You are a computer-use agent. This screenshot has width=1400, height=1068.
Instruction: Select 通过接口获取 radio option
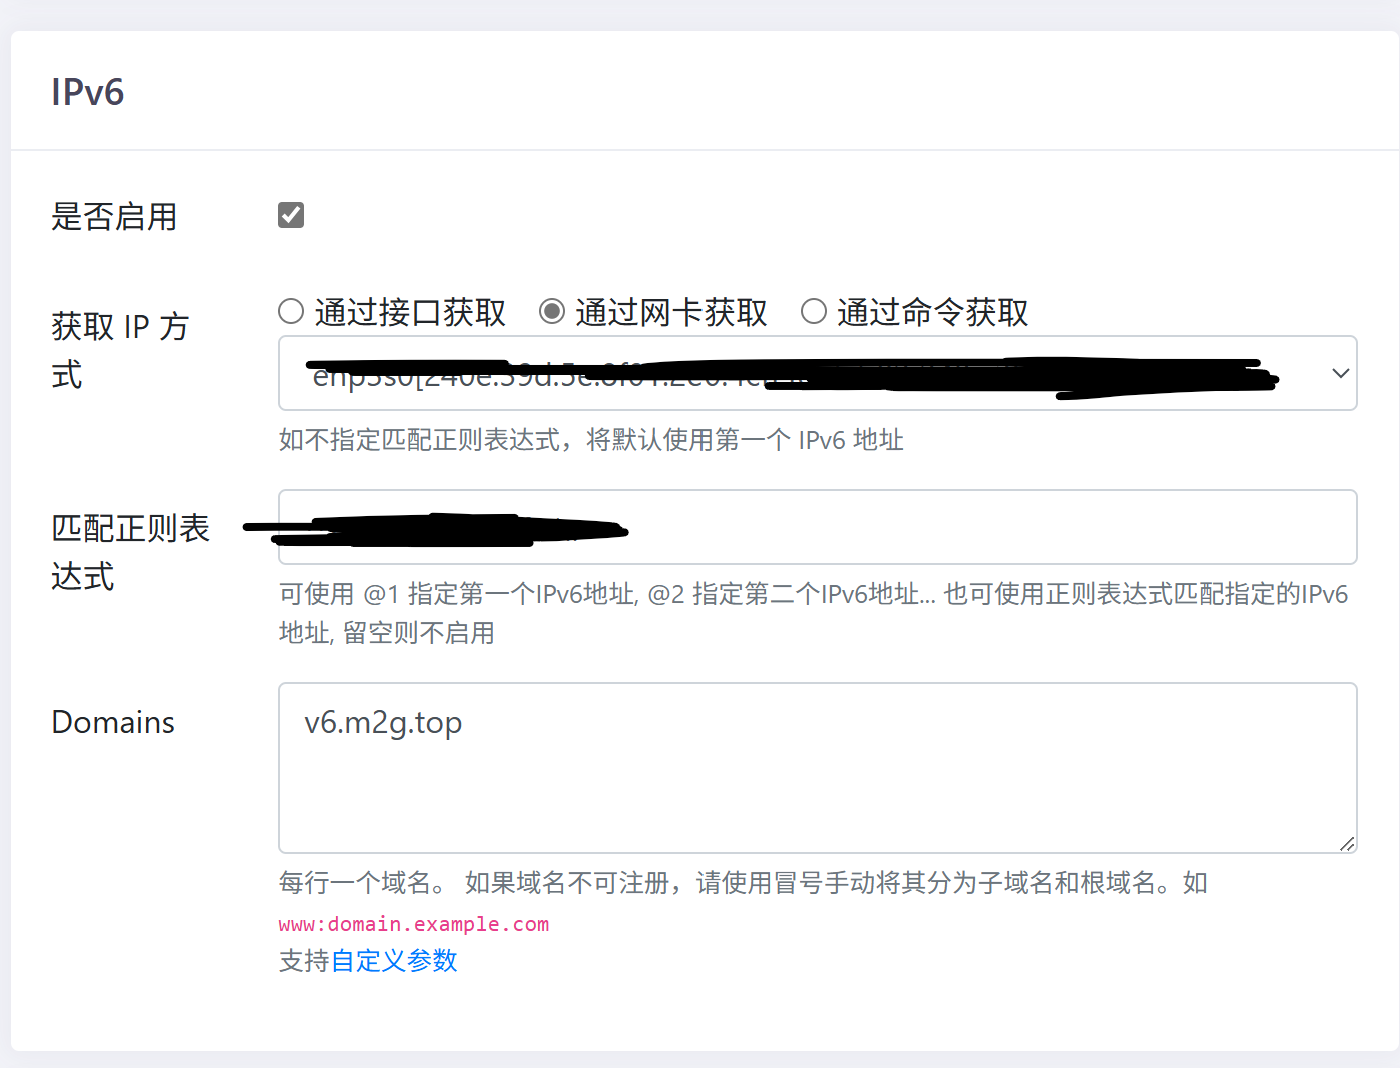click(291, 312)
